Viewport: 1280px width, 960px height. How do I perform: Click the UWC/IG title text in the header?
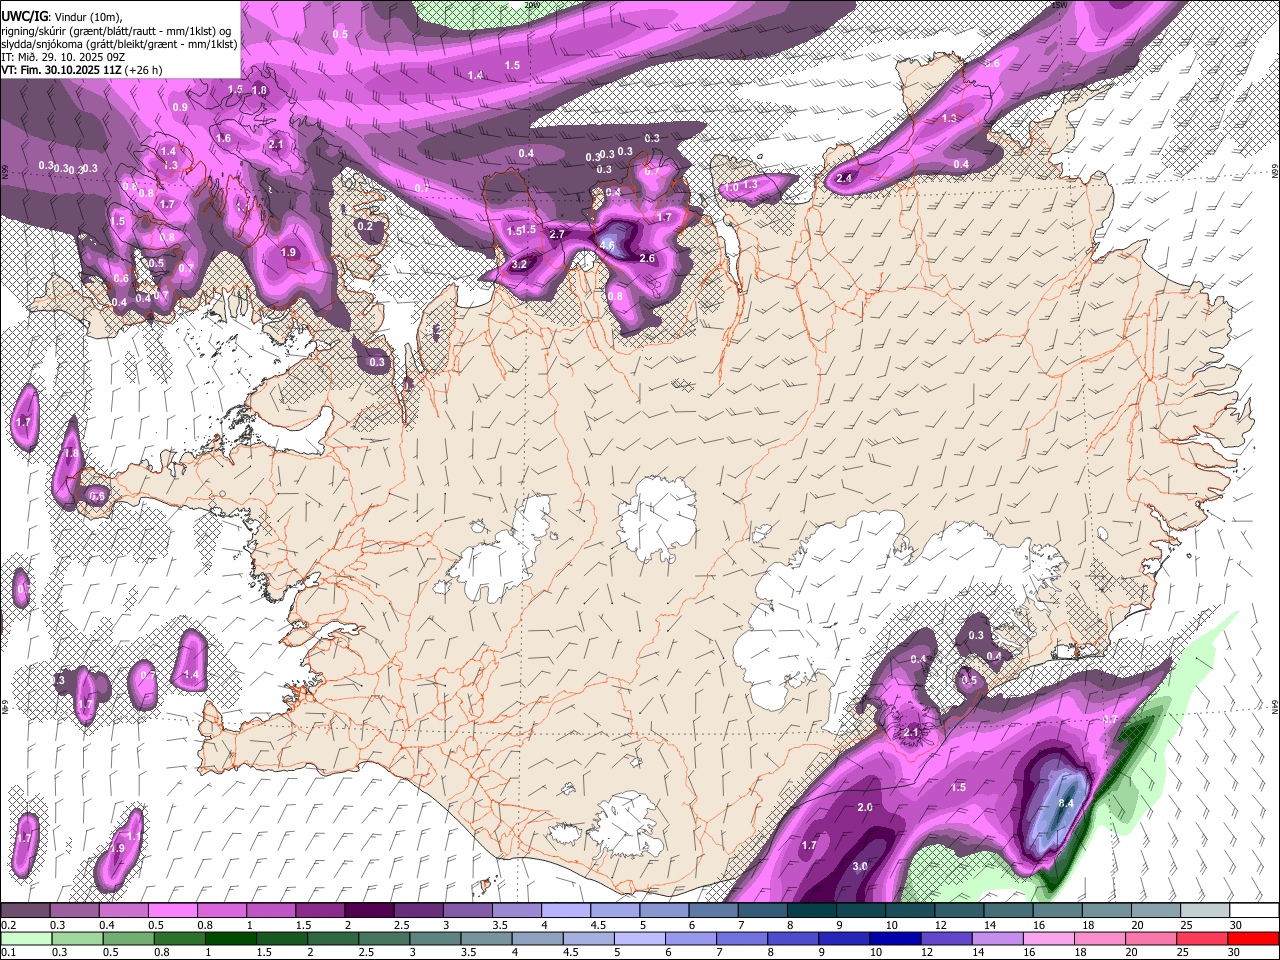24,17
